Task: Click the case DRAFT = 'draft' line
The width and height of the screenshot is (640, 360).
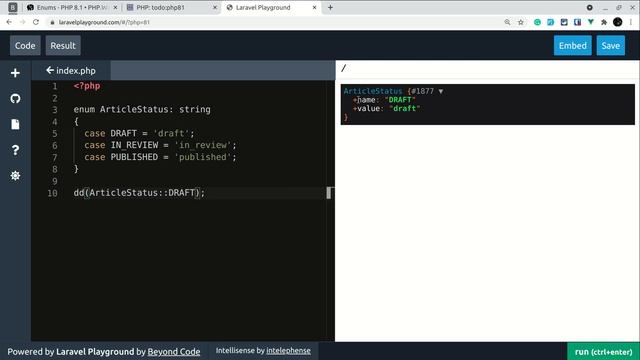Action: click(x=139, y=133)
